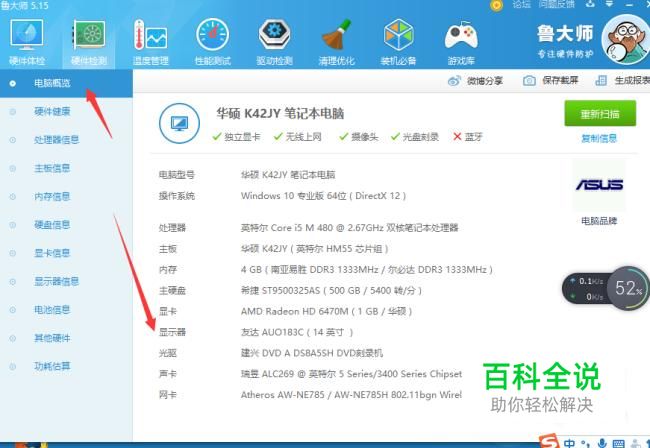Click the 52% memory usage ball
The height and width of the screenshot is (448, 650).
[x=629, y=288]
